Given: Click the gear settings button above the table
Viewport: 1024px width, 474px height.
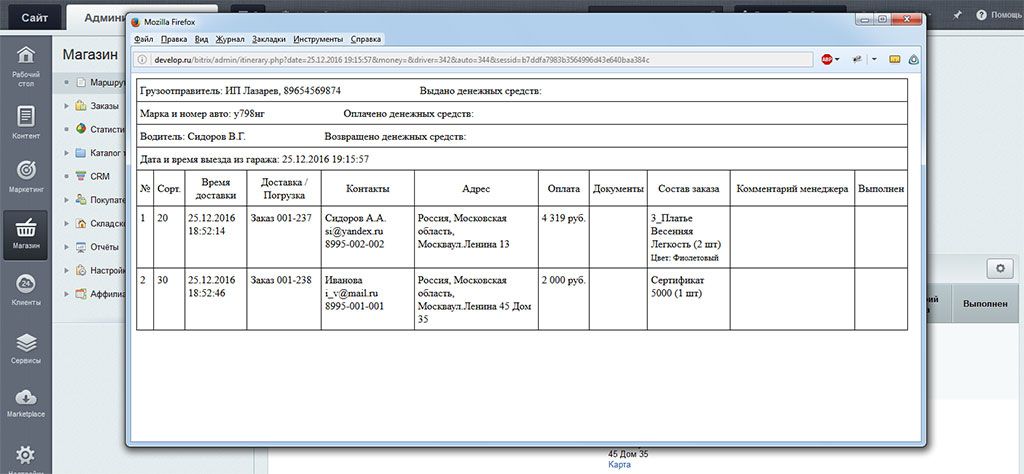Looking at the screenshot, I should pyautogui.click(x=1000, y=268).
